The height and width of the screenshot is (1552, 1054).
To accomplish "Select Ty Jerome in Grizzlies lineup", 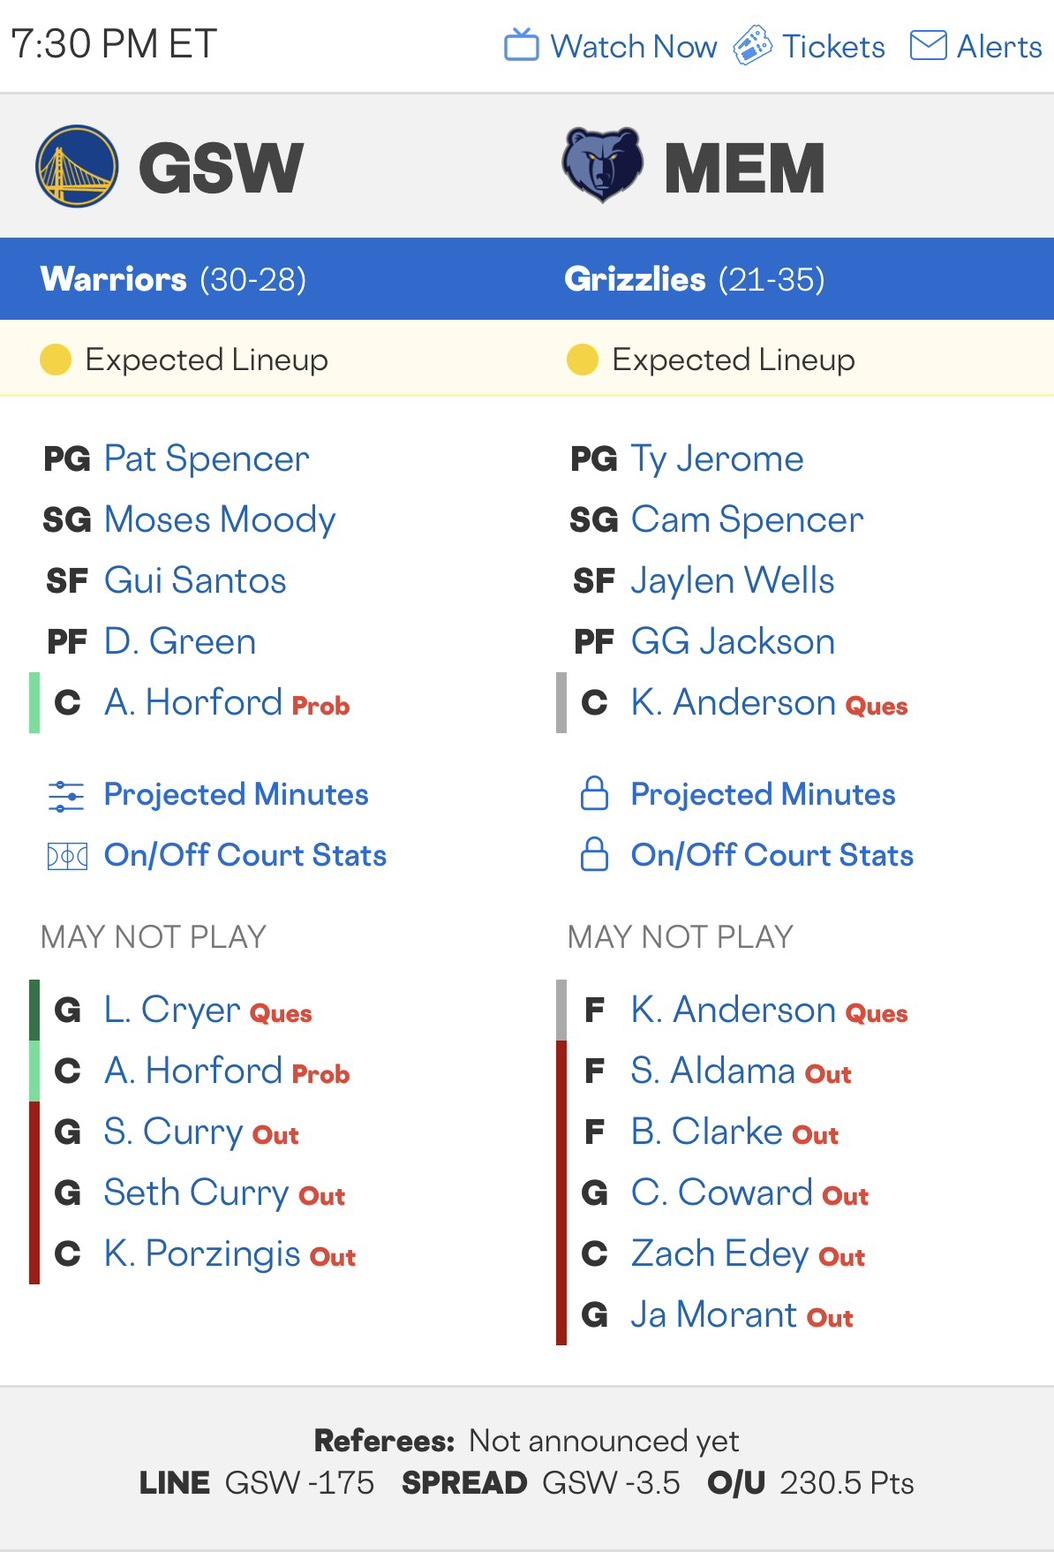I will 717,459.
